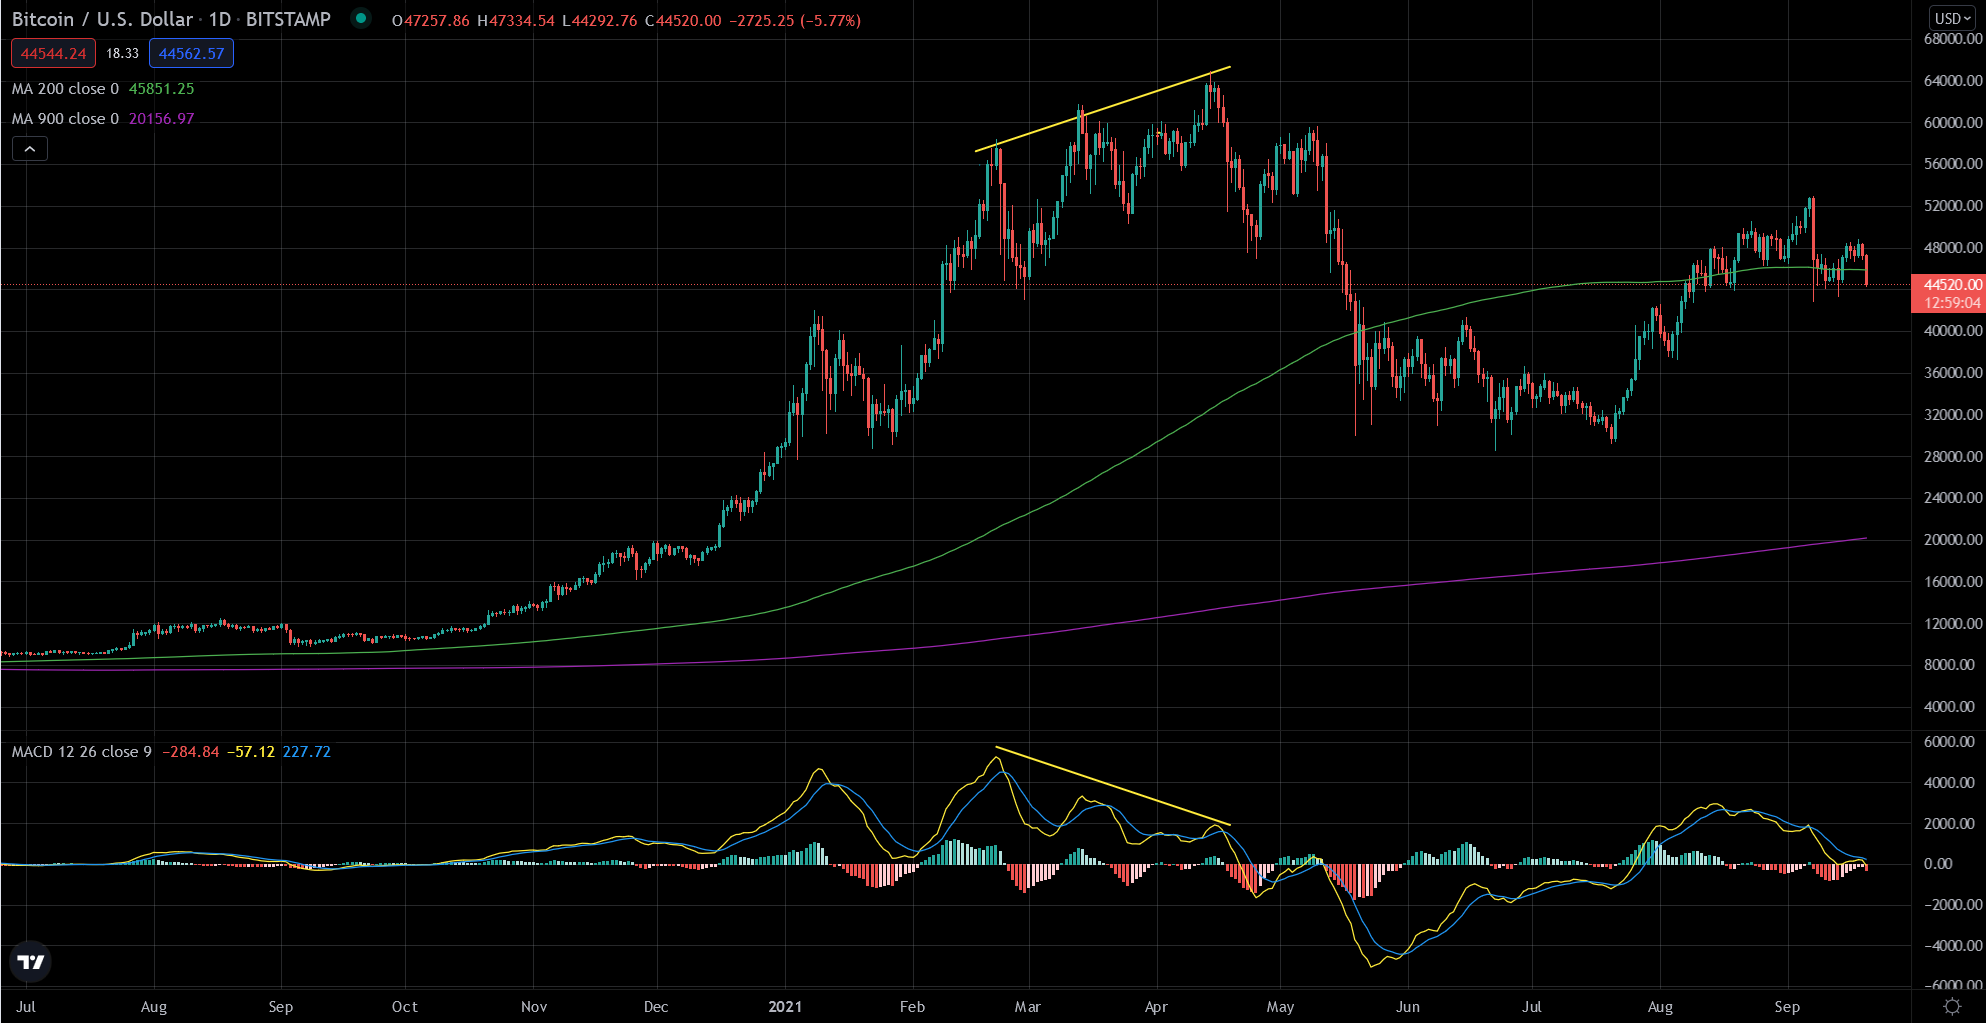Click the current price tag 44520.00

(1952, 284)
